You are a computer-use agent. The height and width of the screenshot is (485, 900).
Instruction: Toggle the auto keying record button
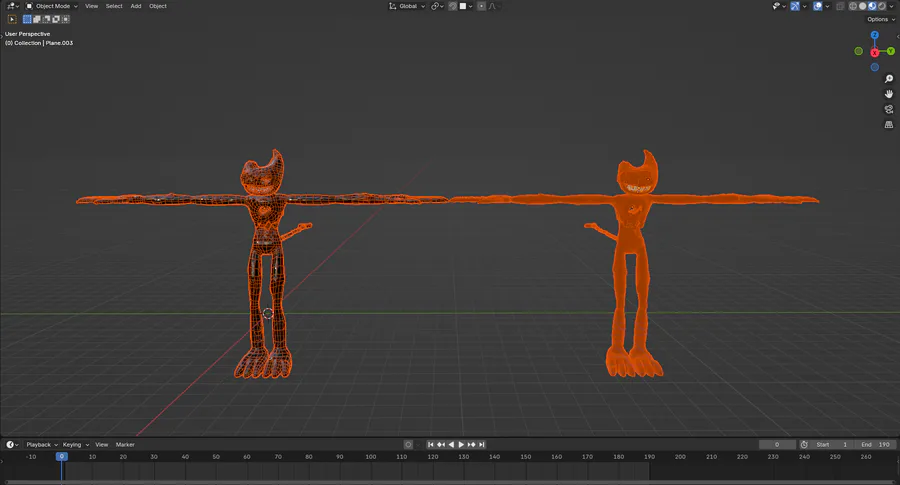coord(408,444)
